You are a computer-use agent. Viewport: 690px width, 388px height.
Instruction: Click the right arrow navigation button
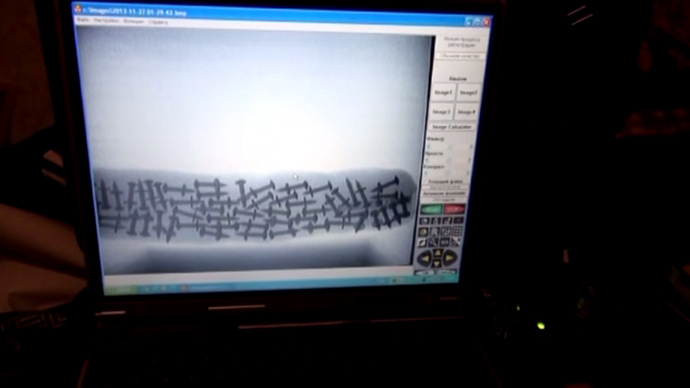click(x=451, y=258)
